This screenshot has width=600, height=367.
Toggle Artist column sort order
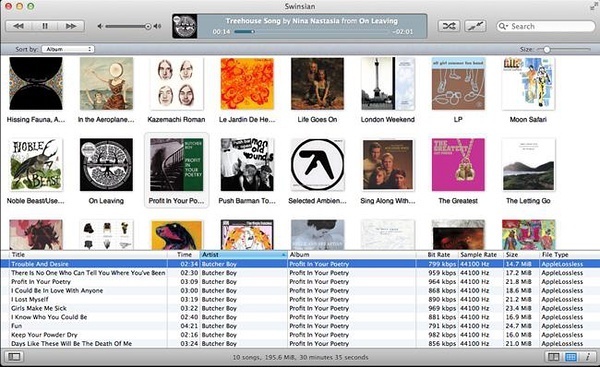244,254
